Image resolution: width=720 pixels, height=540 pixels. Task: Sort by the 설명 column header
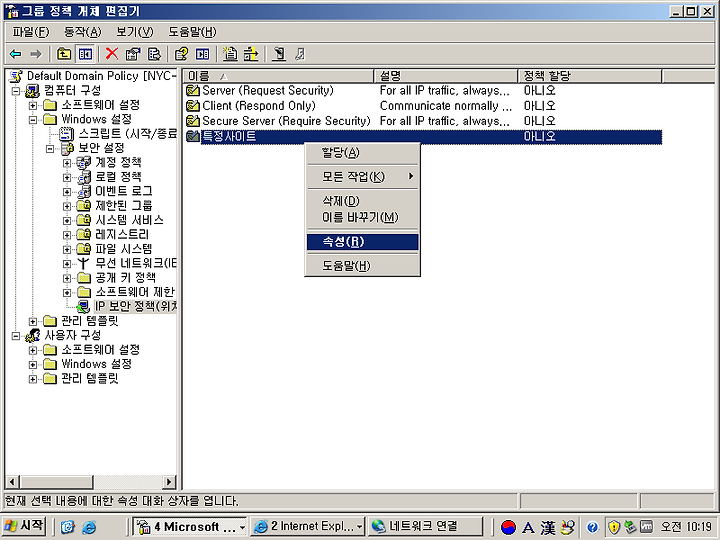click(446, 76)
